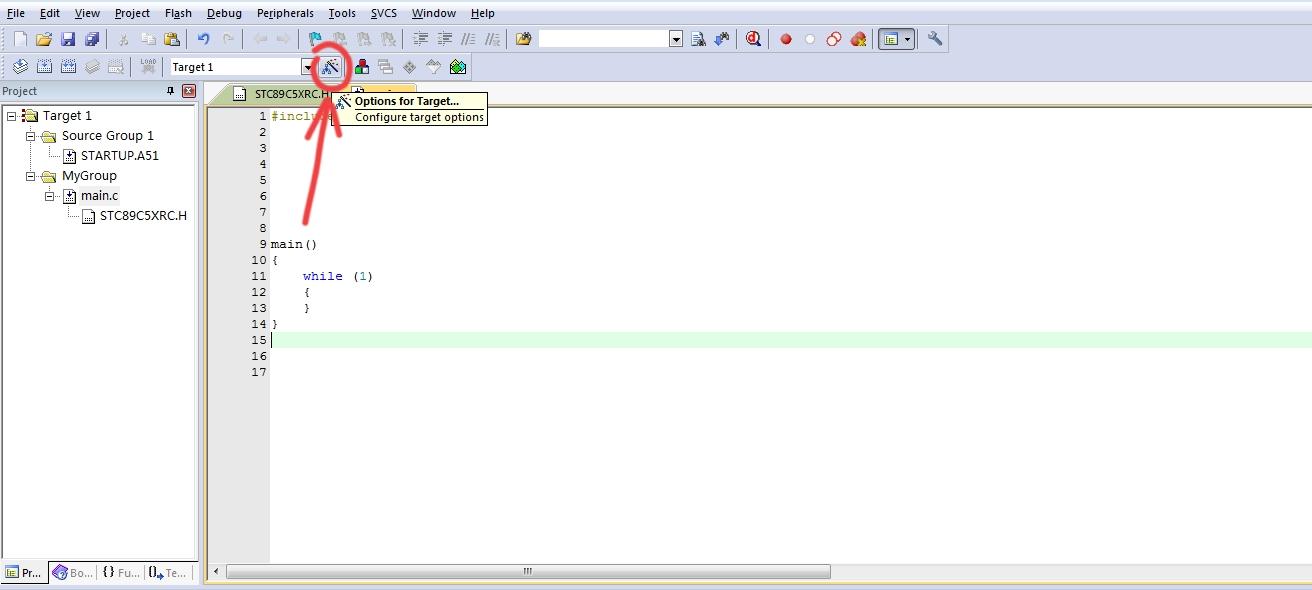This screenshot has height=590, width=1312.
Task: Open the File menu
Action: point(16,13)
